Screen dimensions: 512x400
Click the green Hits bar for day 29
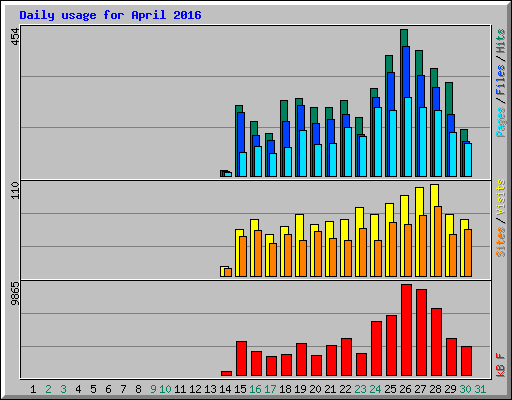449,98
